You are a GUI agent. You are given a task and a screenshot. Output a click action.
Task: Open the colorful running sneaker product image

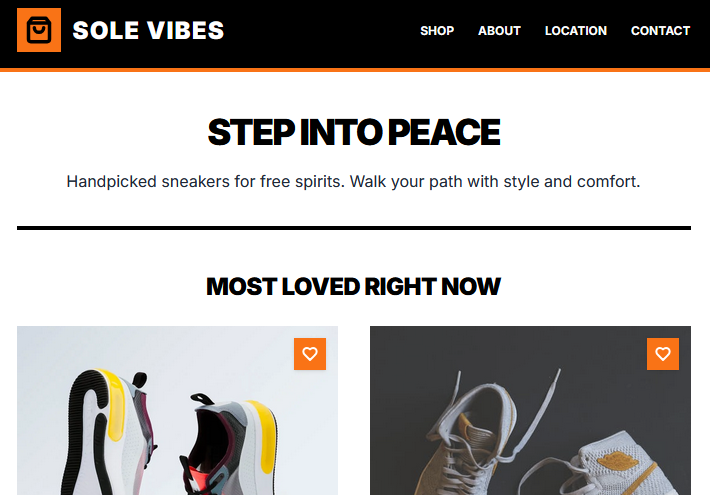tap(177, 430)
